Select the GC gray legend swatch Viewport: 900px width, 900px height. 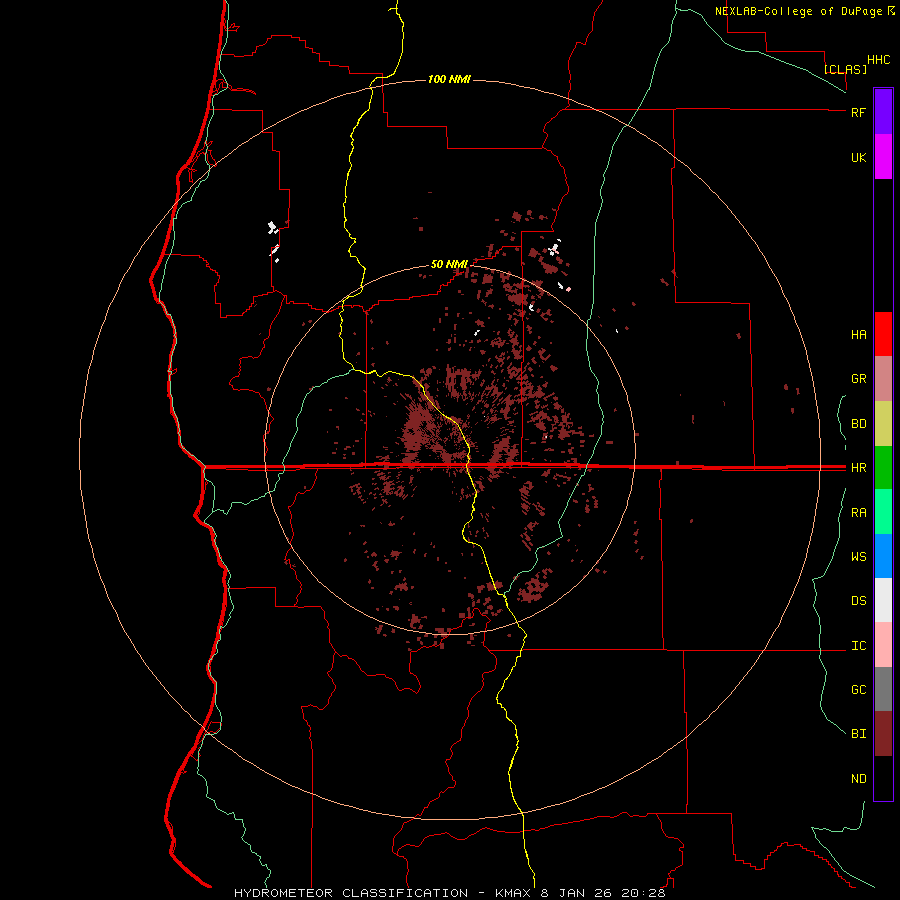tap(883, 689)
